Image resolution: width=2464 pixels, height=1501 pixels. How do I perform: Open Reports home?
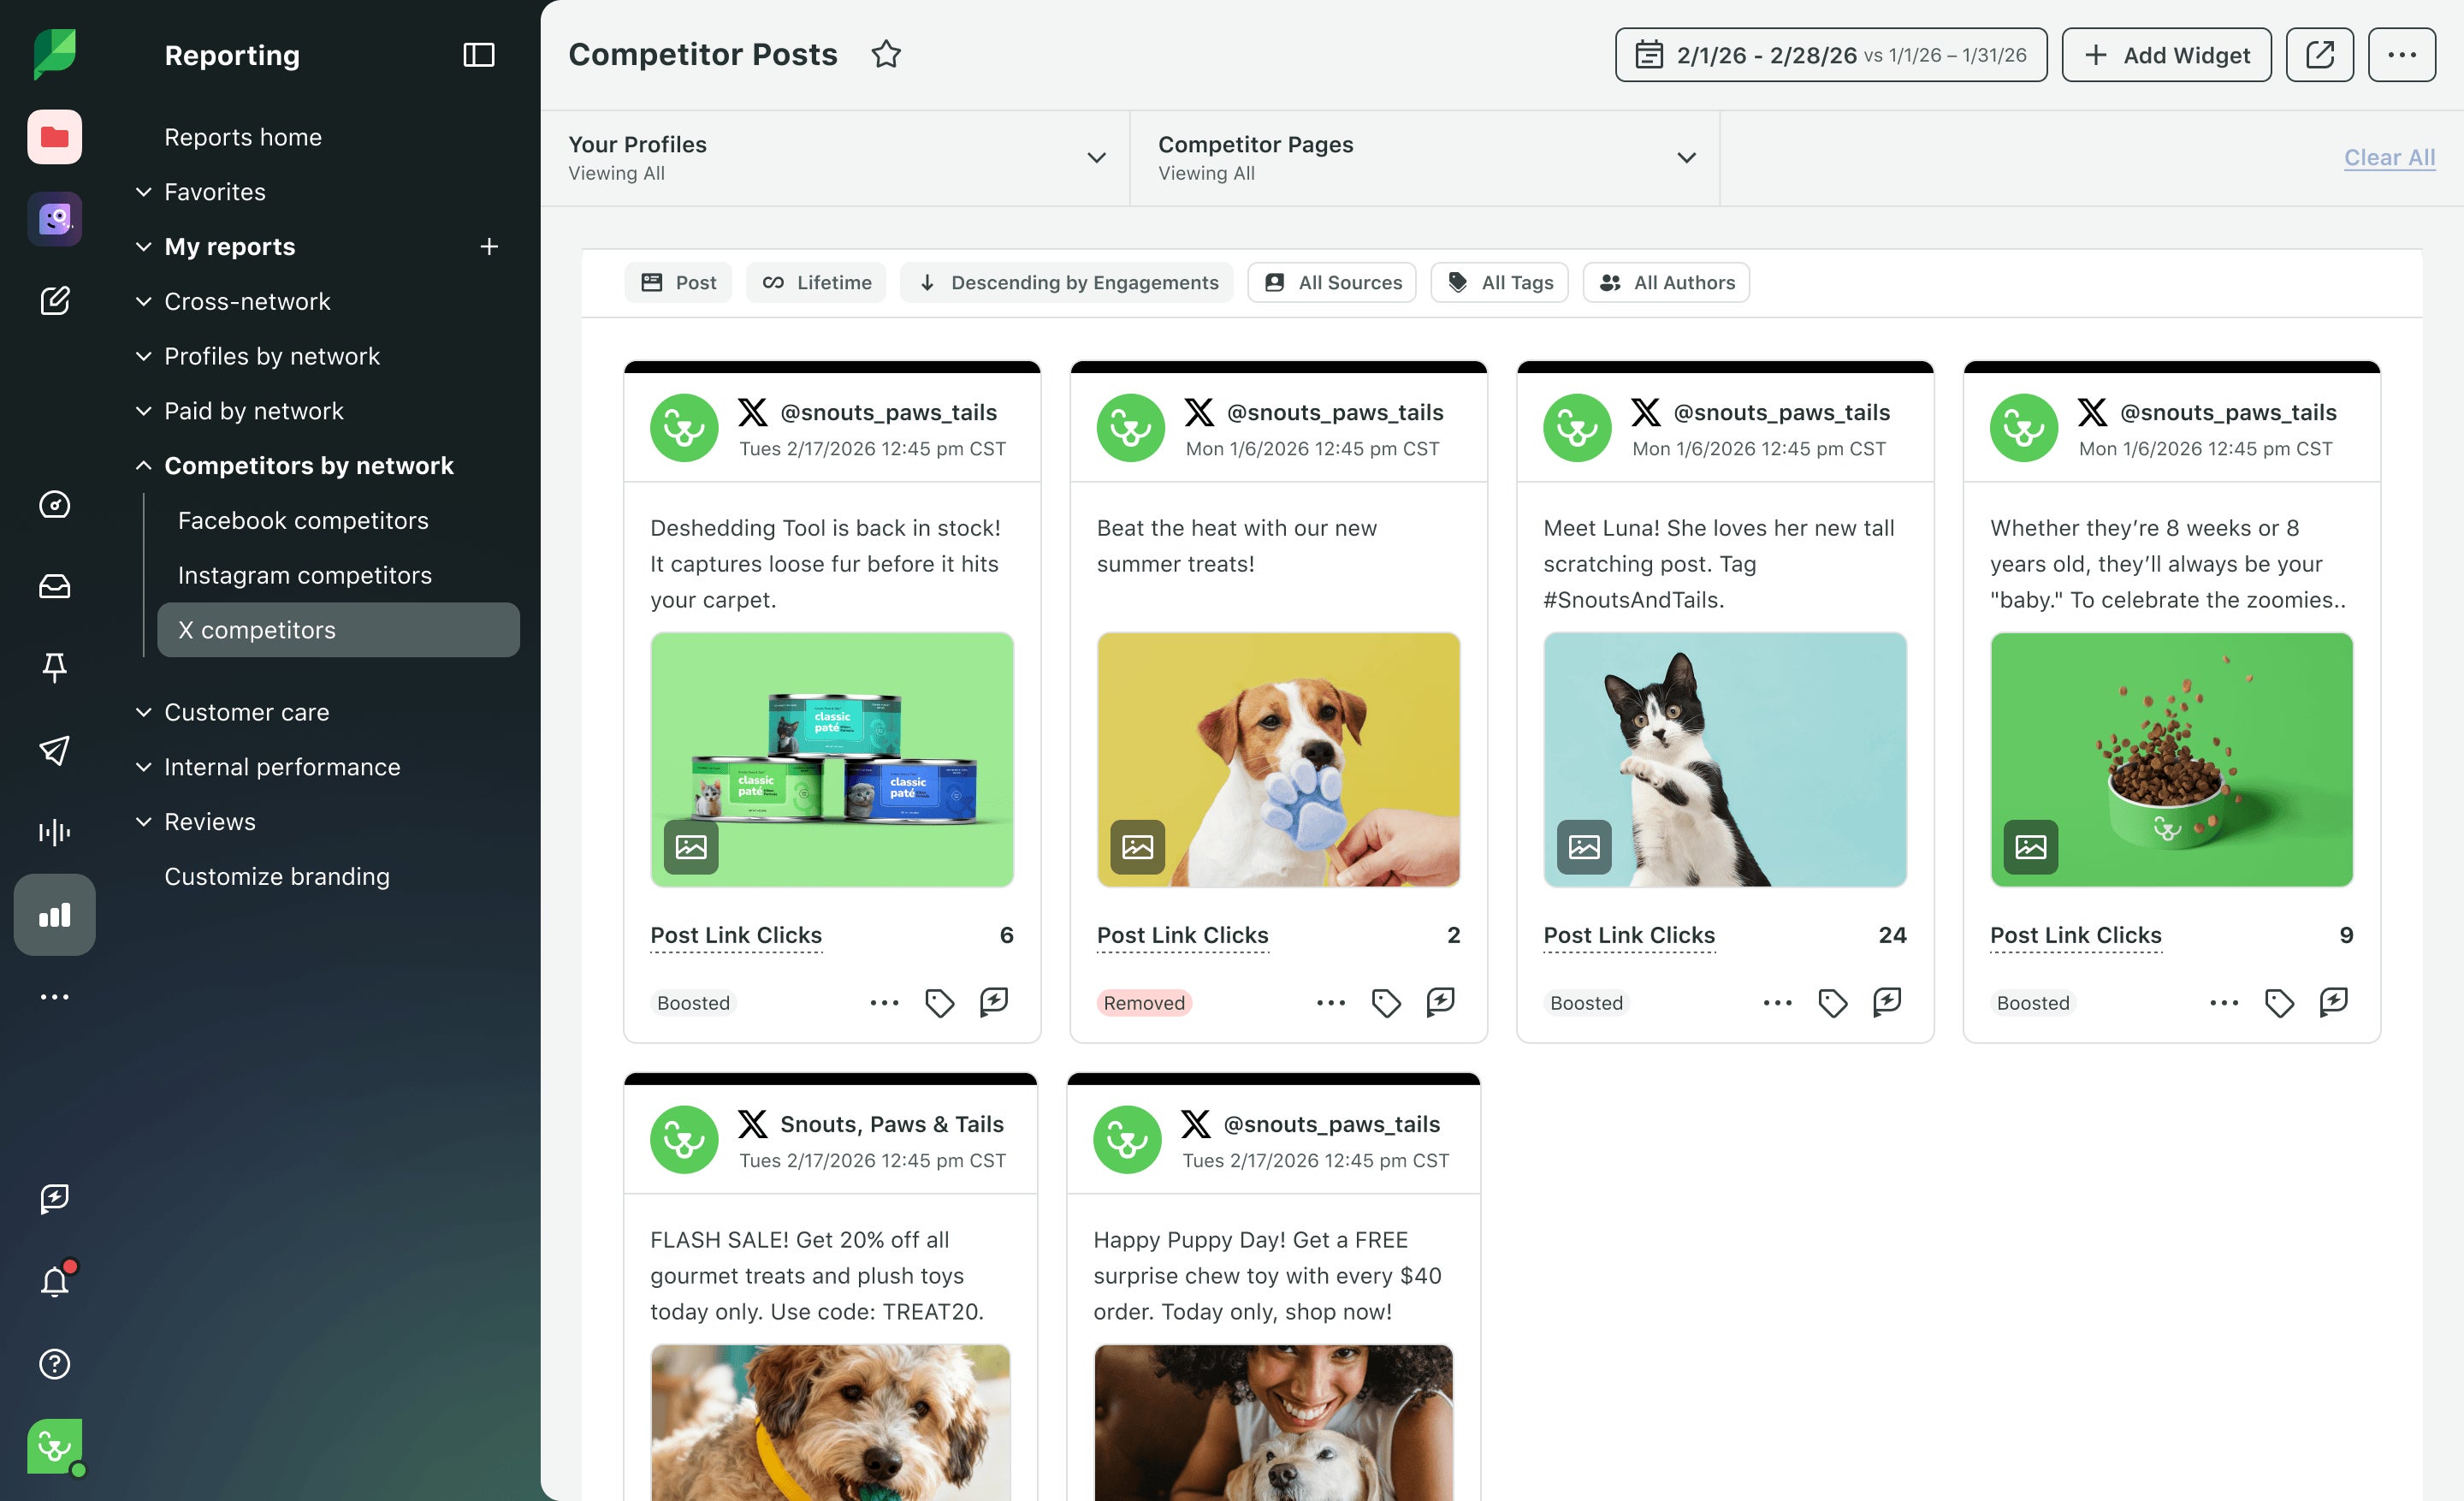(243, 137)
